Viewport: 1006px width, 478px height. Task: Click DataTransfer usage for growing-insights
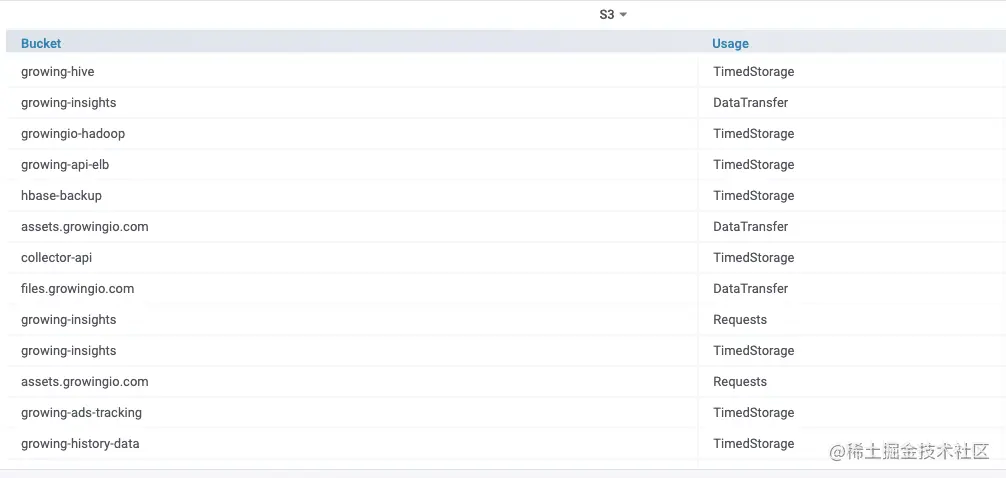coord(751,103)
